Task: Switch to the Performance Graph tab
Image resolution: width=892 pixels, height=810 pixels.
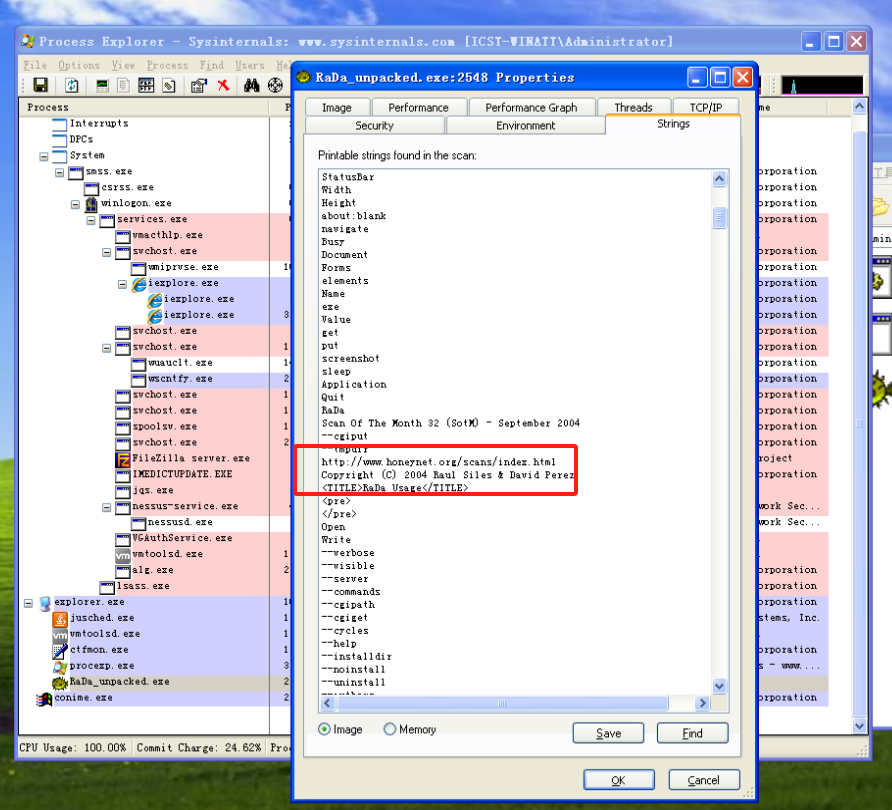Action: tap(531, 108)
